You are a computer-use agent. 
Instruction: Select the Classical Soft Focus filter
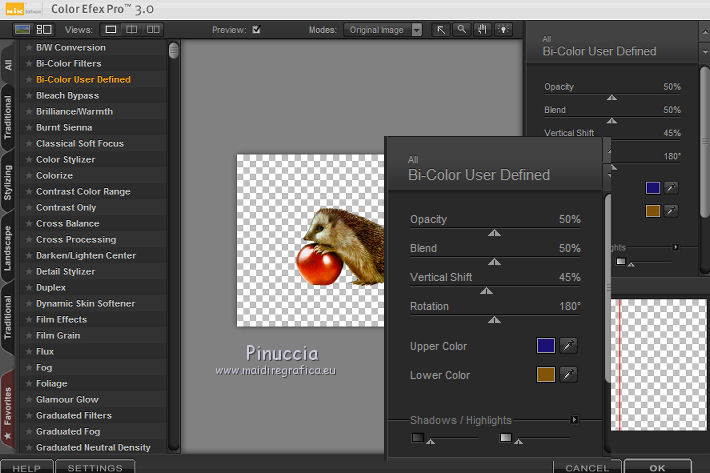click(80, 143)
